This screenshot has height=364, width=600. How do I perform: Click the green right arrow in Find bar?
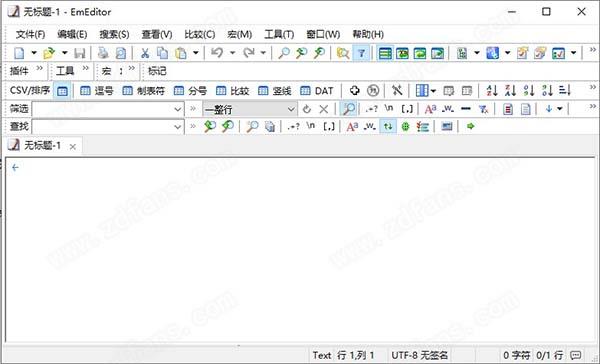pyautogui.click(x=471, y=126)
